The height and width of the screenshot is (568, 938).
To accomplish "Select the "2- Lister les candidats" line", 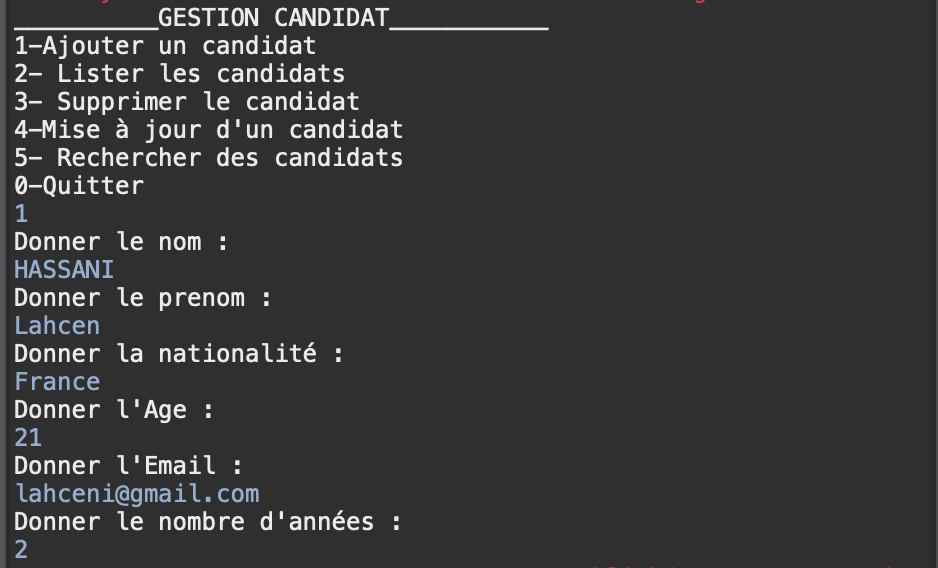I will pyautogui.click(x=179, y=74).
